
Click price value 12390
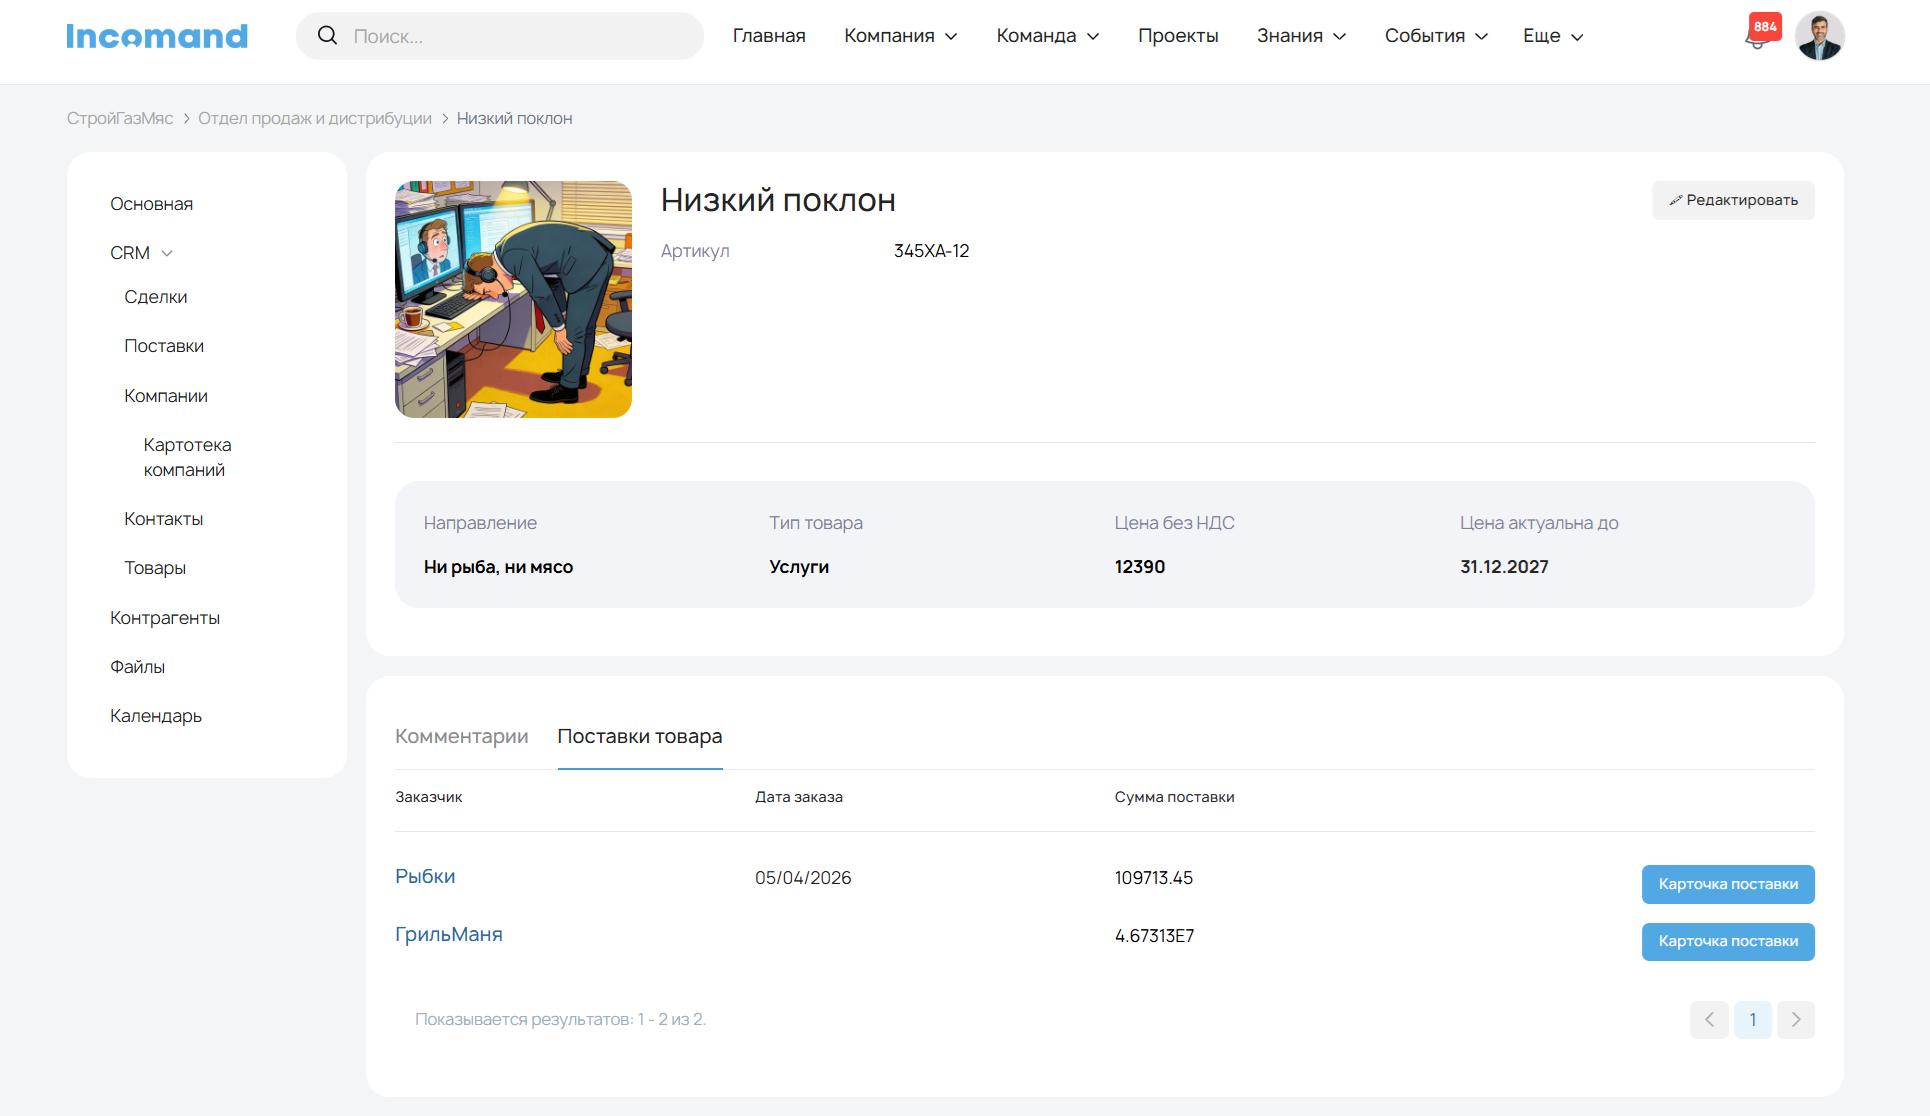coord(1140,567)
